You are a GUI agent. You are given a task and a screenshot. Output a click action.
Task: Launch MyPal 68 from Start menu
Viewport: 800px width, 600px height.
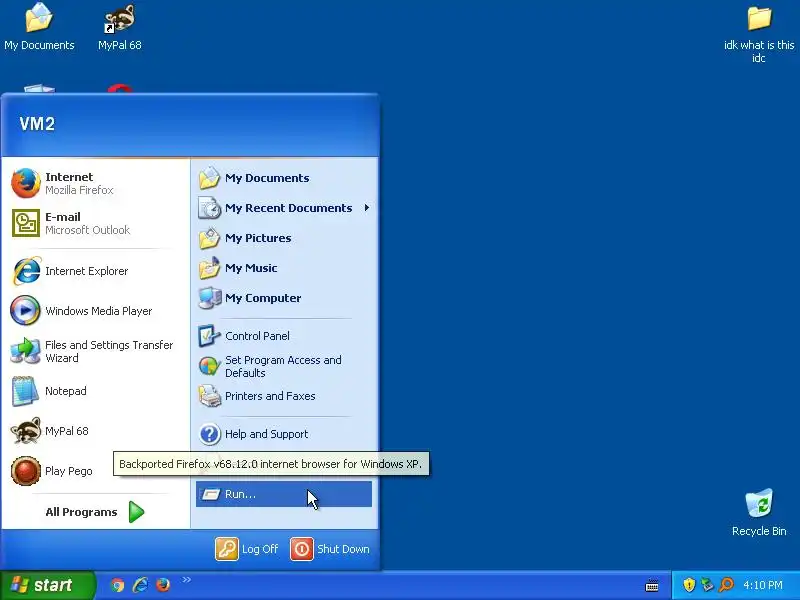(95, 431)
